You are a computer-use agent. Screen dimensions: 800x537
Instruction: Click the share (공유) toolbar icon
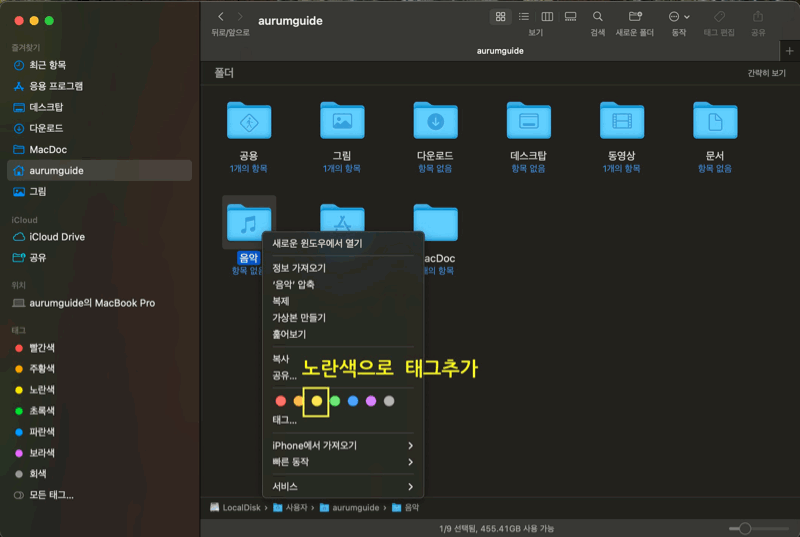(x=758, y=17)
